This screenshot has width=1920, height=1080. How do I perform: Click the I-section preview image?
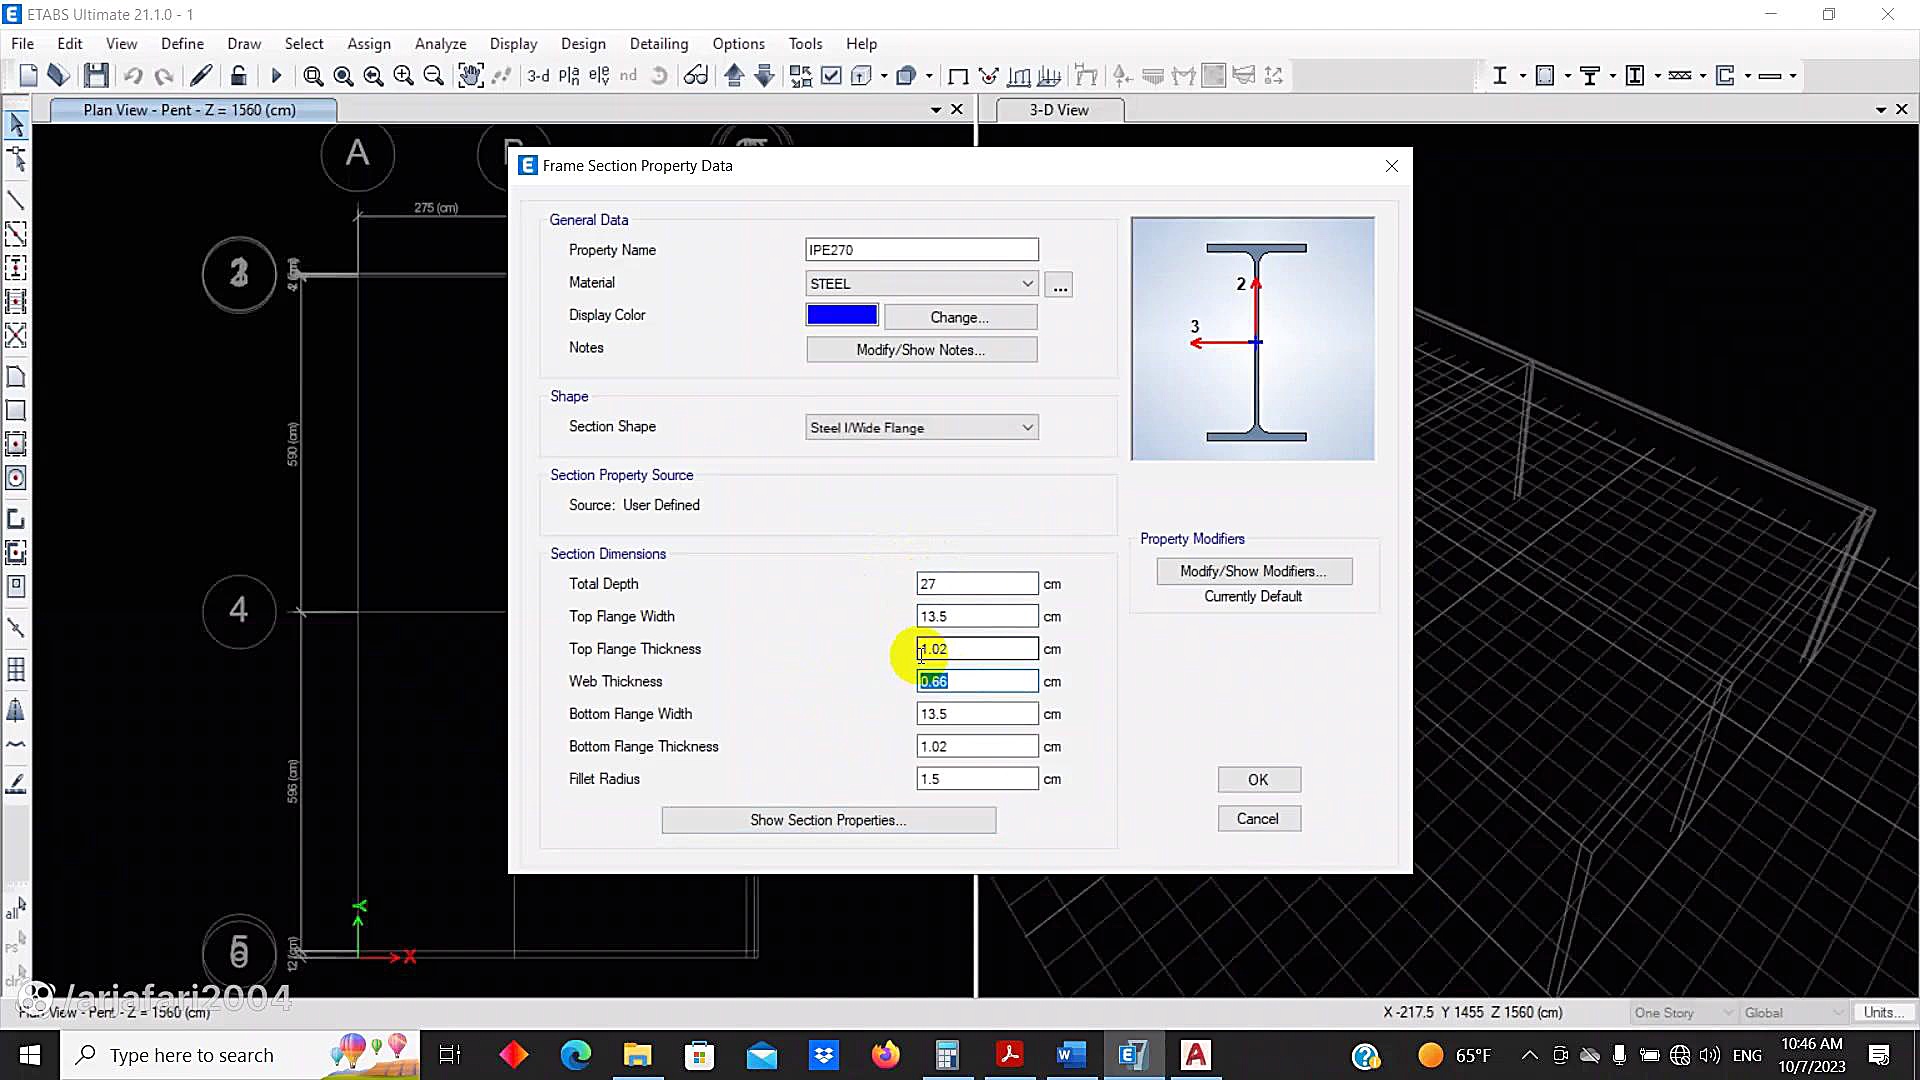pos(1253,339)
